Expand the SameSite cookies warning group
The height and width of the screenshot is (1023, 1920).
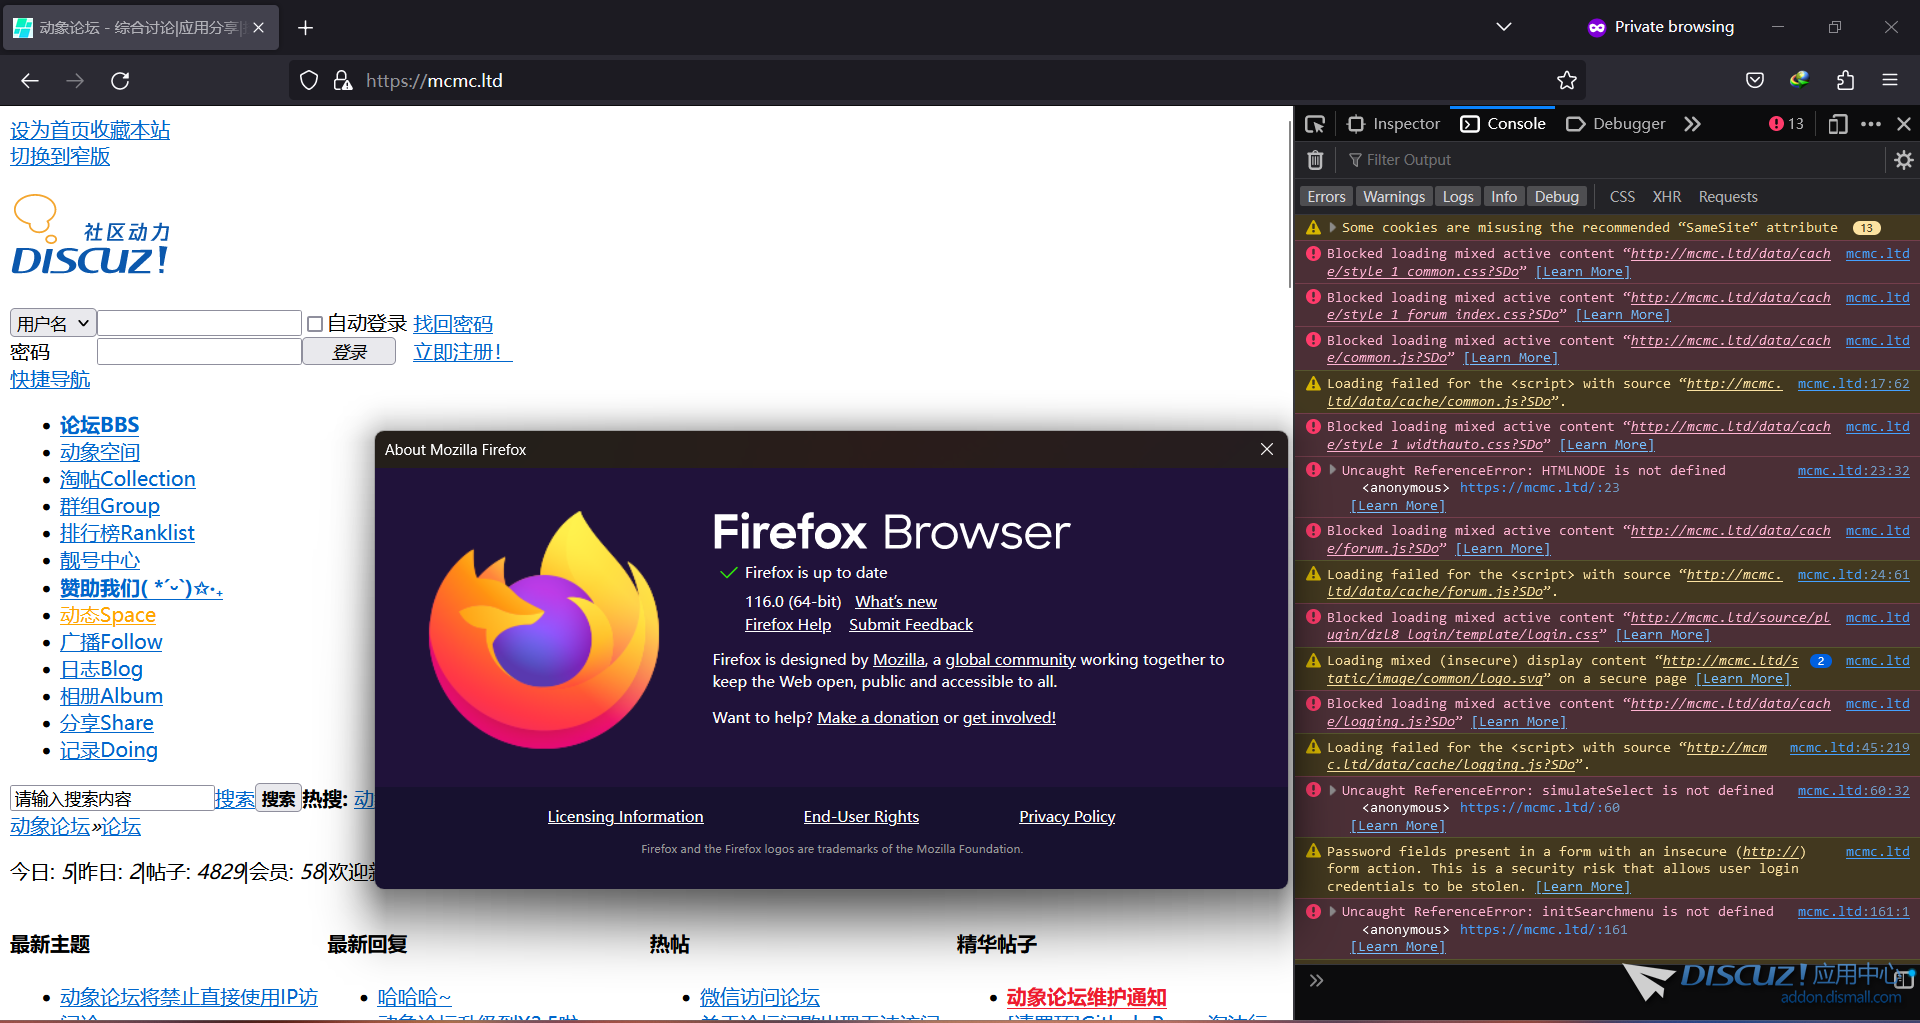pos(1332,228)
